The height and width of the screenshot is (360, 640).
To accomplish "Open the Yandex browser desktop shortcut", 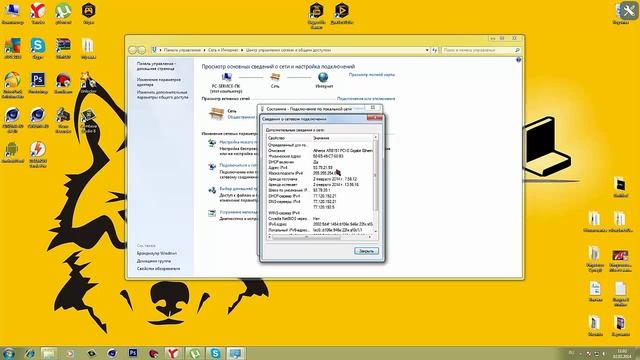I will pyautogui.click(x=38, y=13).
